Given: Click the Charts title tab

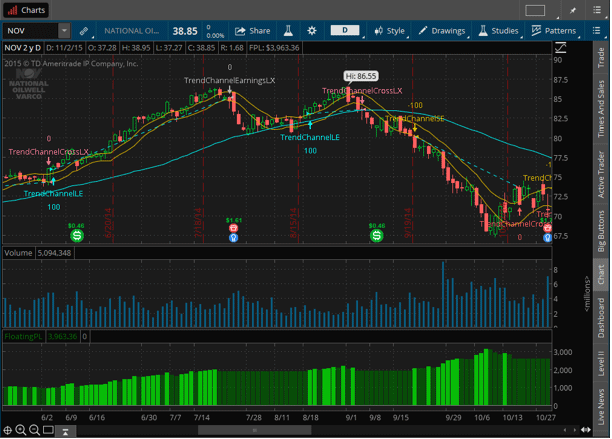Looking at the screenshot, I should tap(26, 10).
